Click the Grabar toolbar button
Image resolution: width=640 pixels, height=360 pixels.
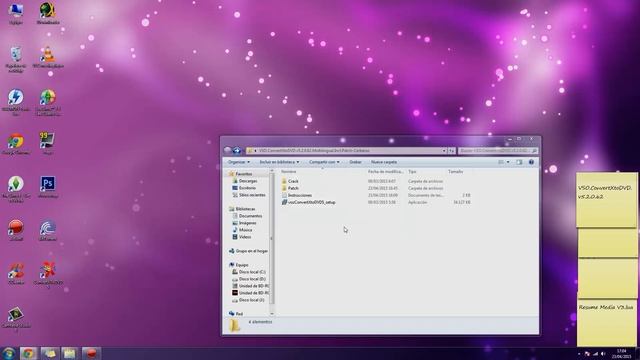(x=355, y=162)
